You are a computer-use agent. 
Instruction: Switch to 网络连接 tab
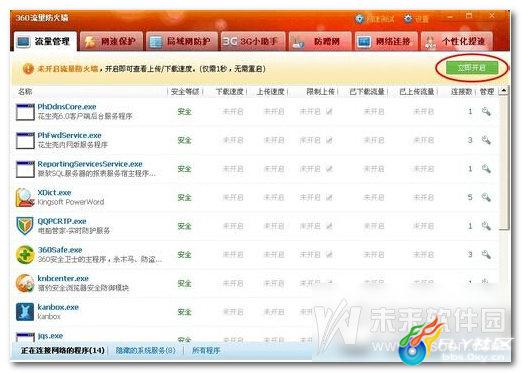point(386,41)
